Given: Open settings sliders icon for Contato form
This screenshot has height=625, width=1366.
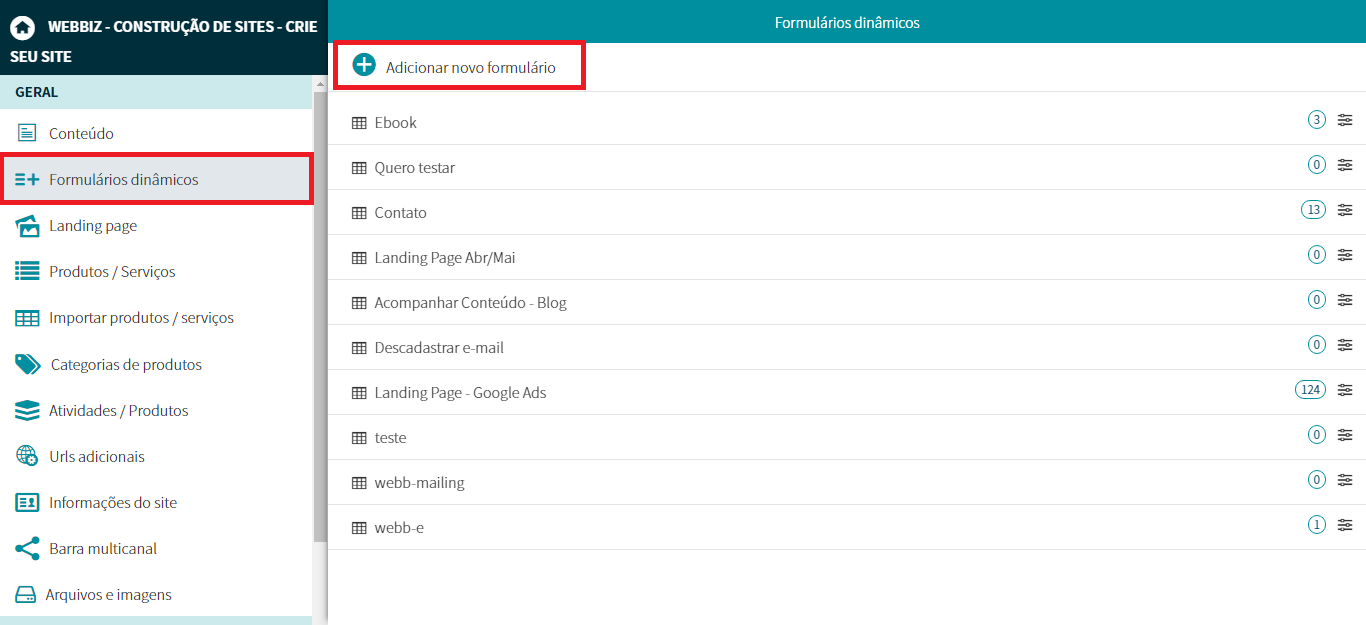Looking at the screenshot, I should point(1345,210).
